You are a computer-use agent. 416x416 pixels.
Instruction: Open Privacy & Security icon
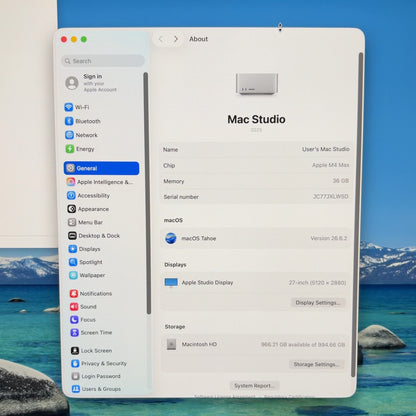click(75, 363)
